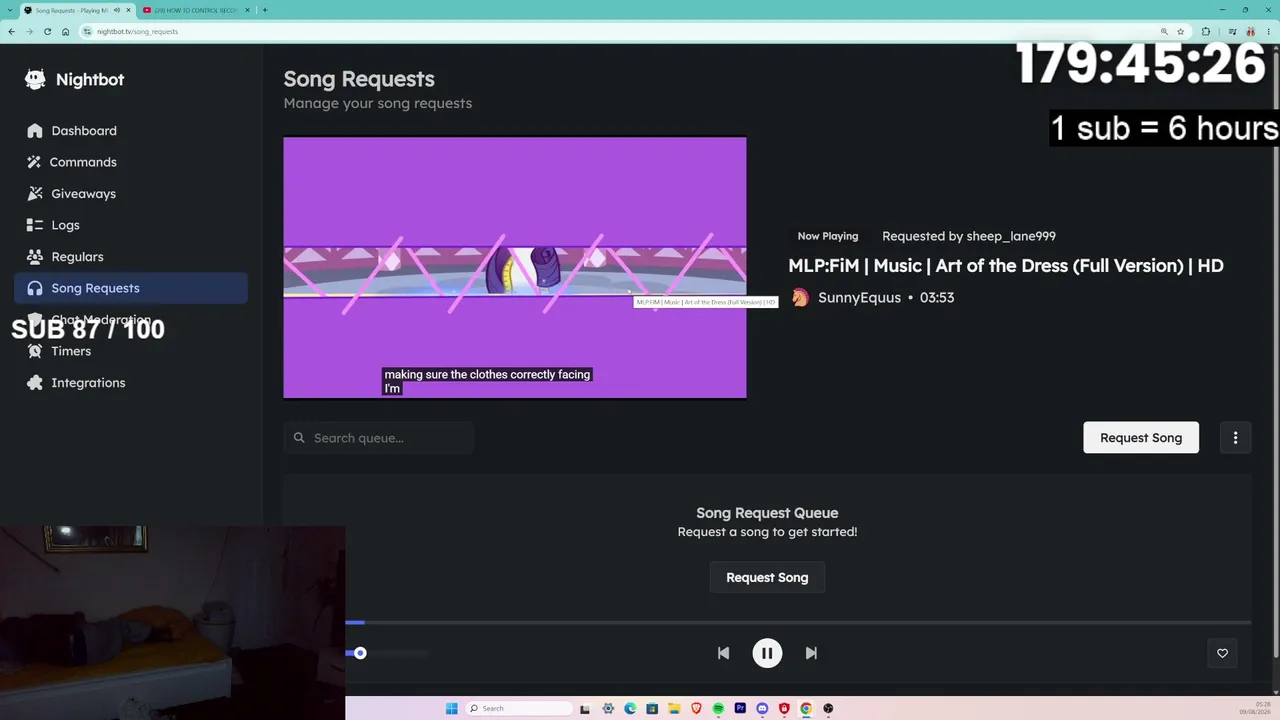Close the YouTube browser tab
Viewport: 1280px width, 720px height.
point(247,10)
